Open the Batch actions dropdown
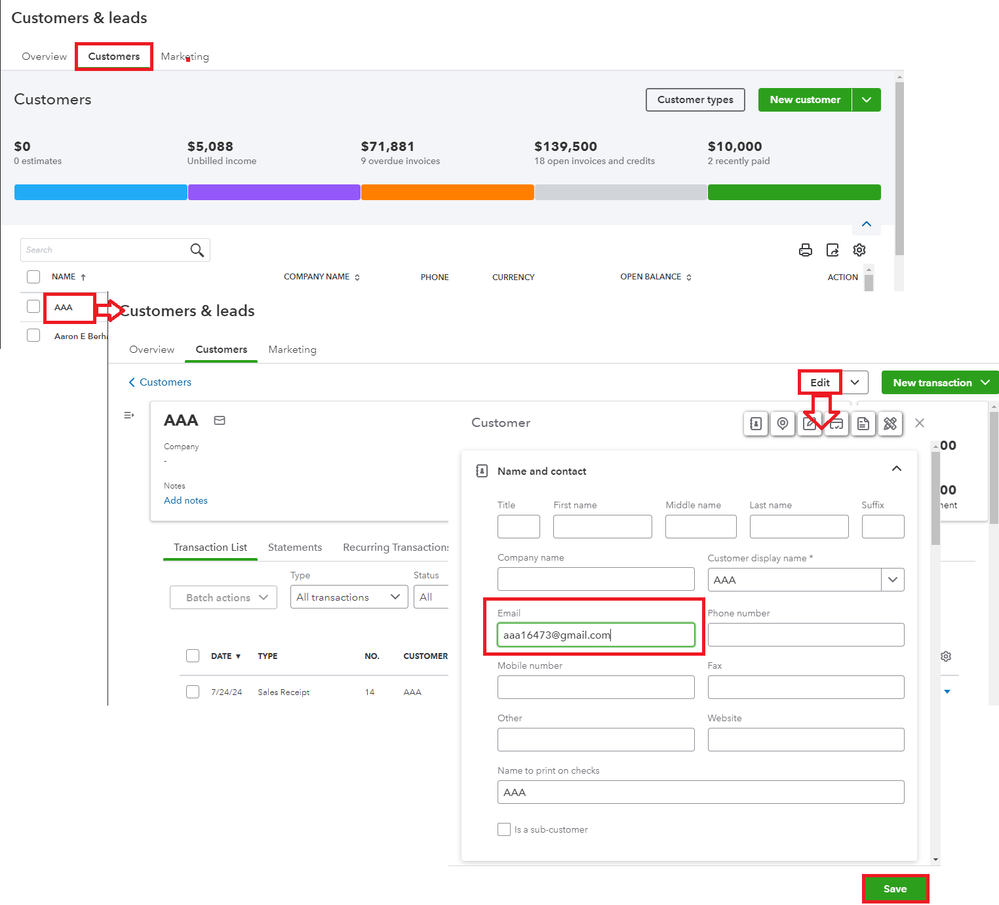999x905 pixels. [x=224, y=598]
